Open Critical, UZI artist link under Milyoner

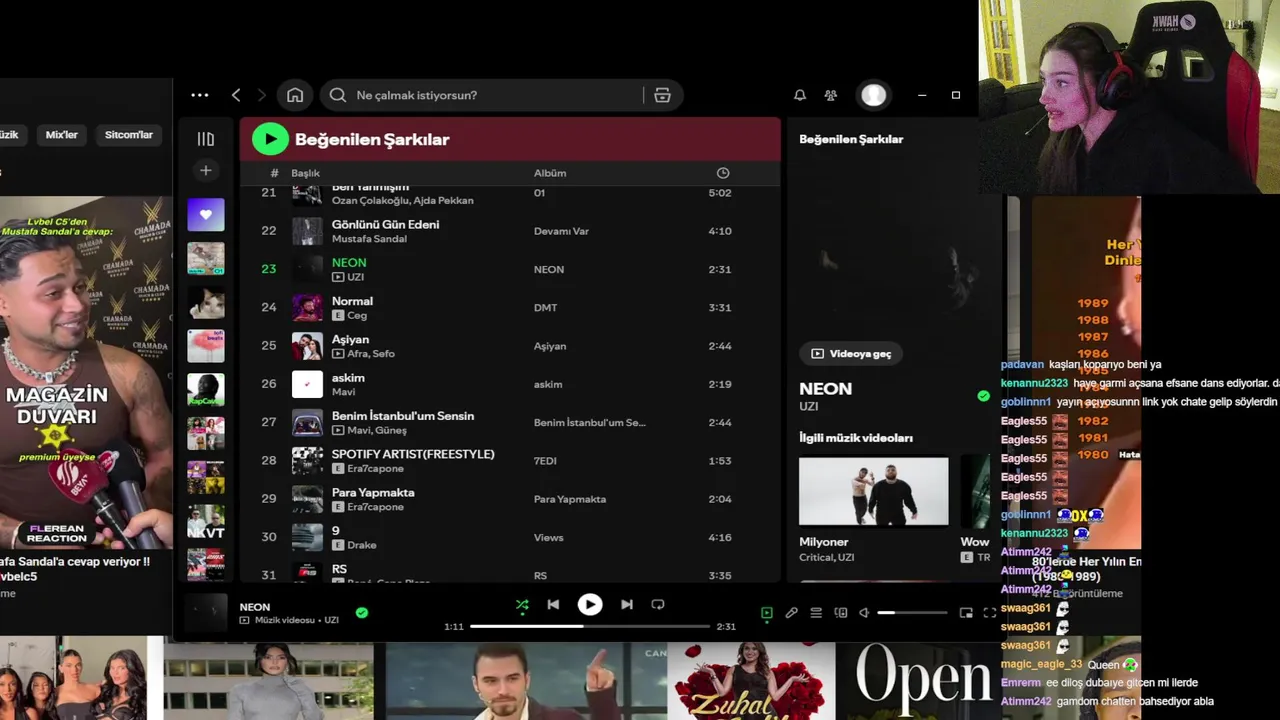click(827, 557)
